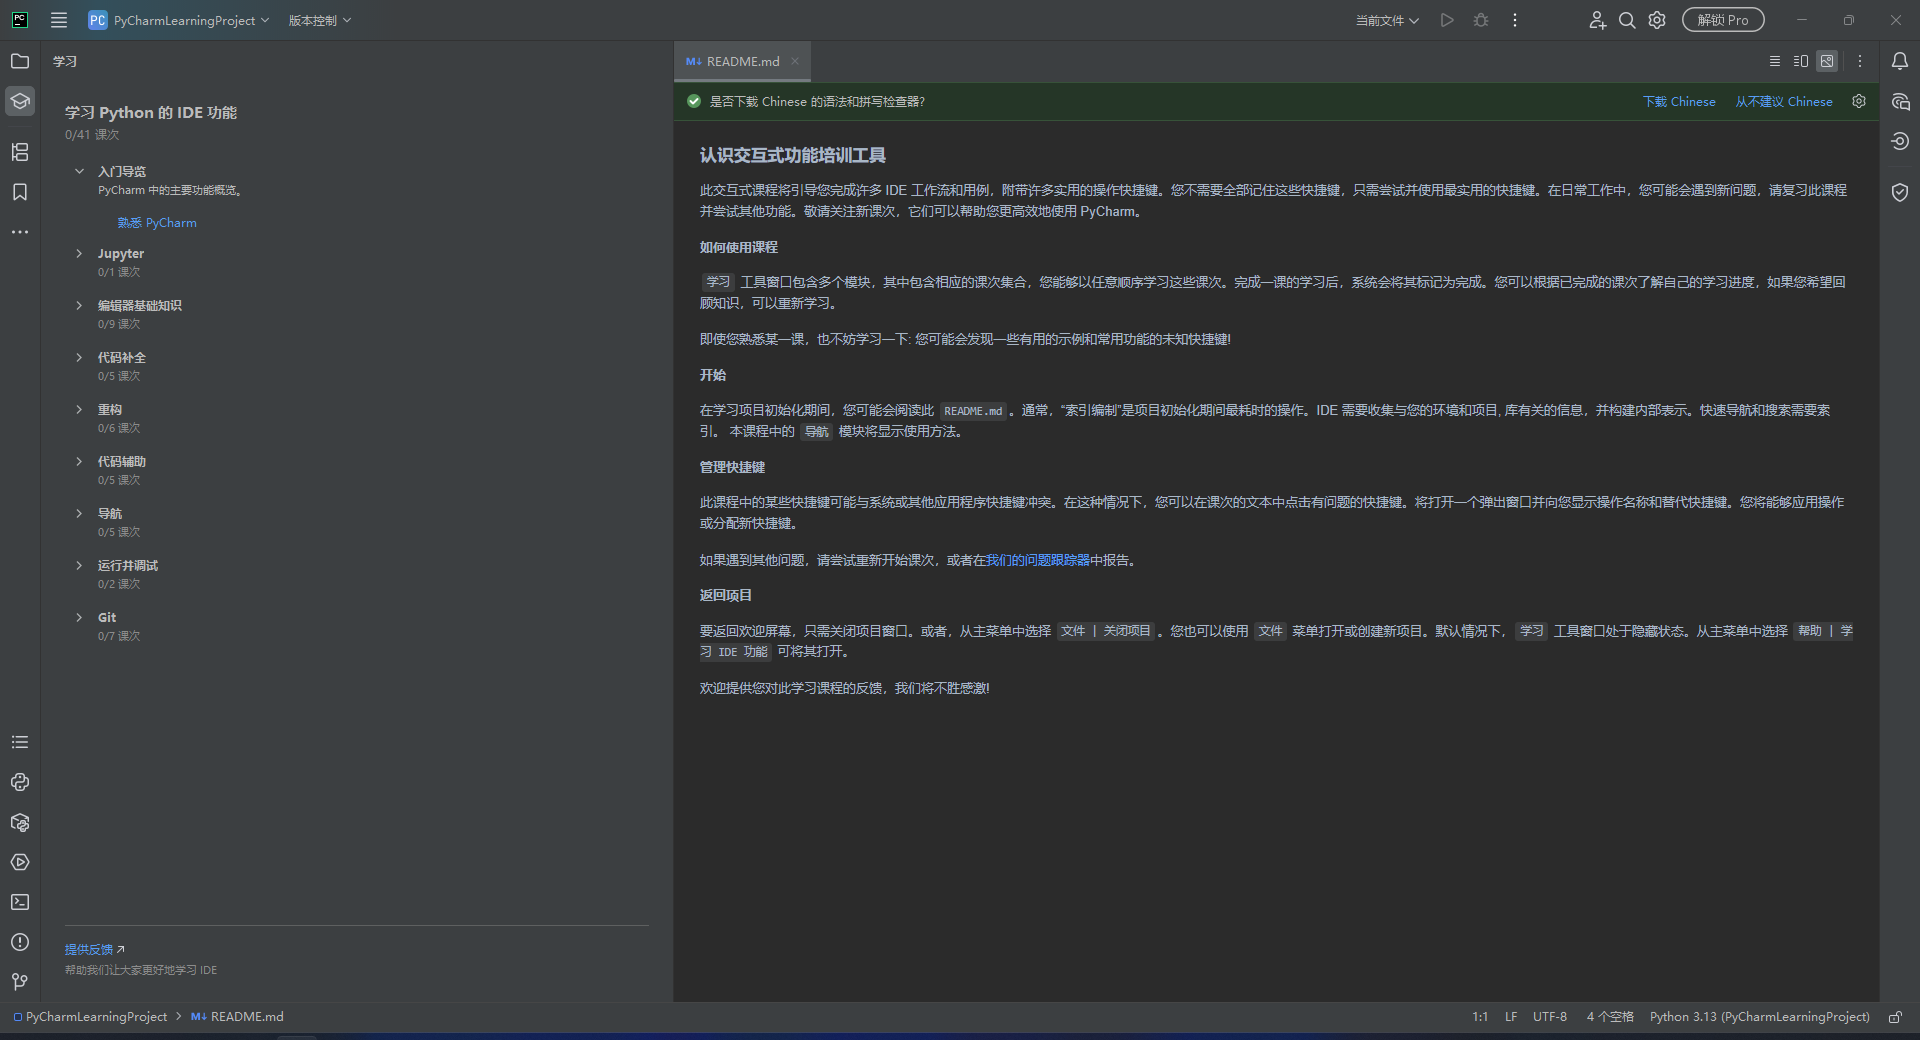This screenshot has height=1040, width=1920.
Task: Click line and column 1:1 indicator
Action: point(1480,1017)
